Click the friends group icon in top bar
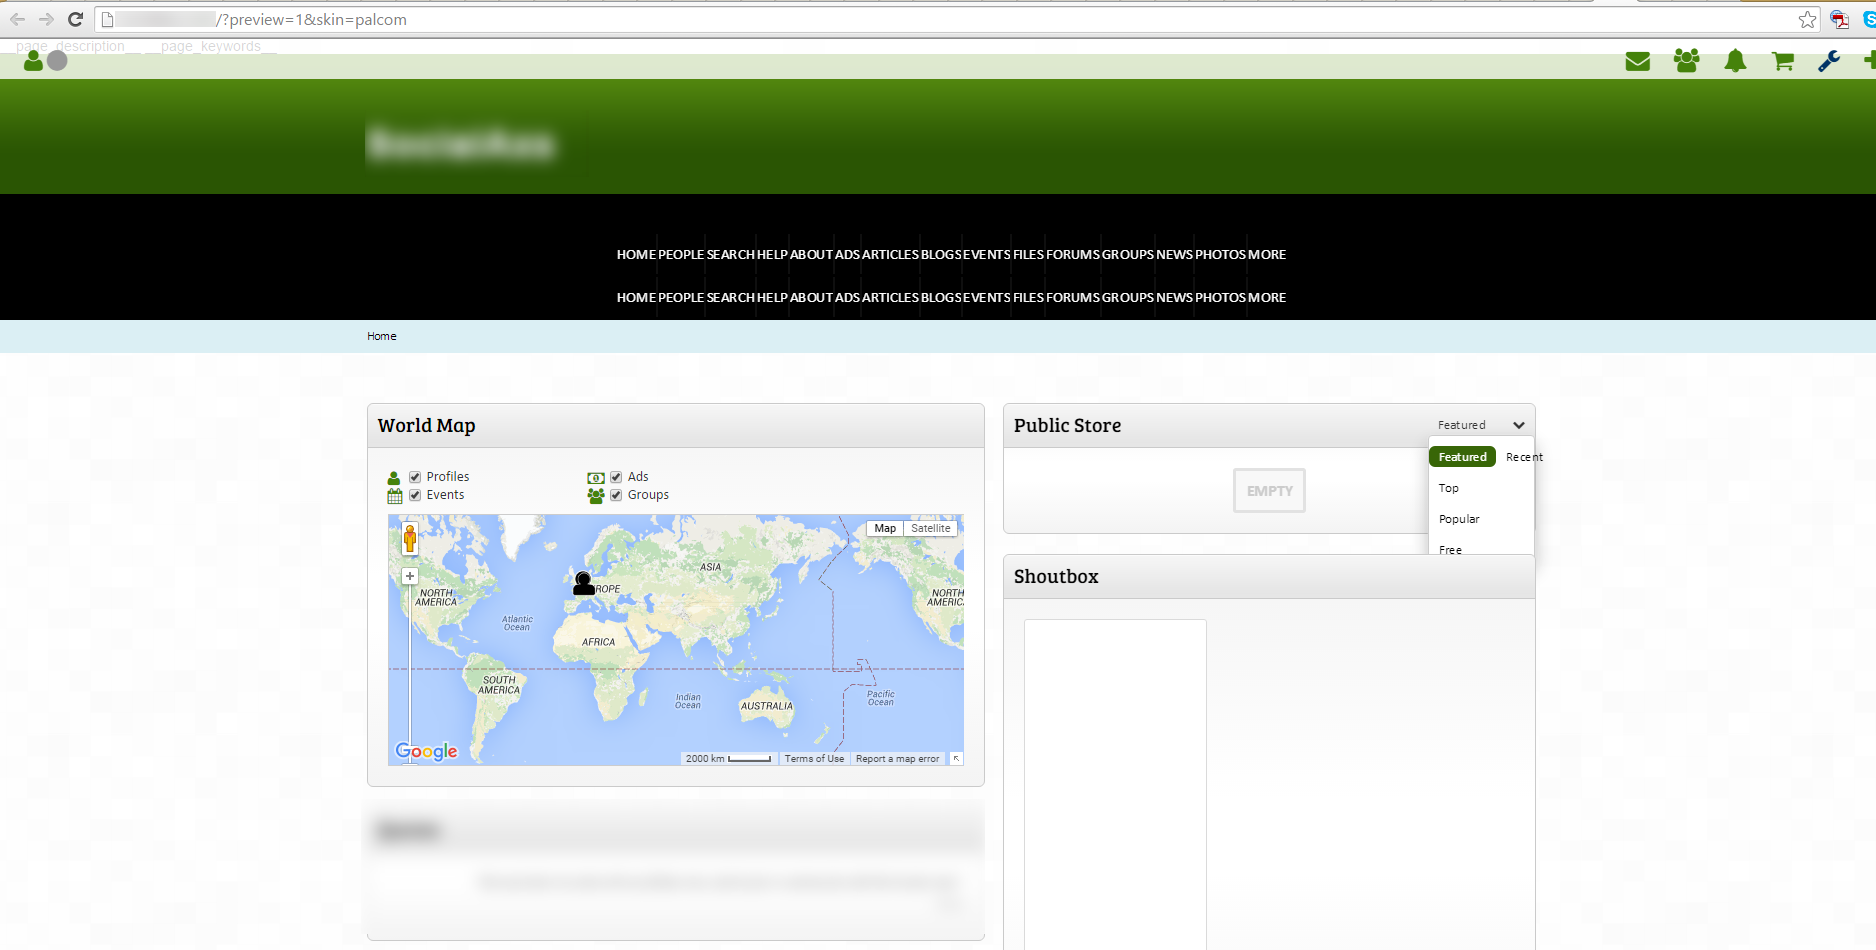The image size is (1876, 950). coord(1686,62)
